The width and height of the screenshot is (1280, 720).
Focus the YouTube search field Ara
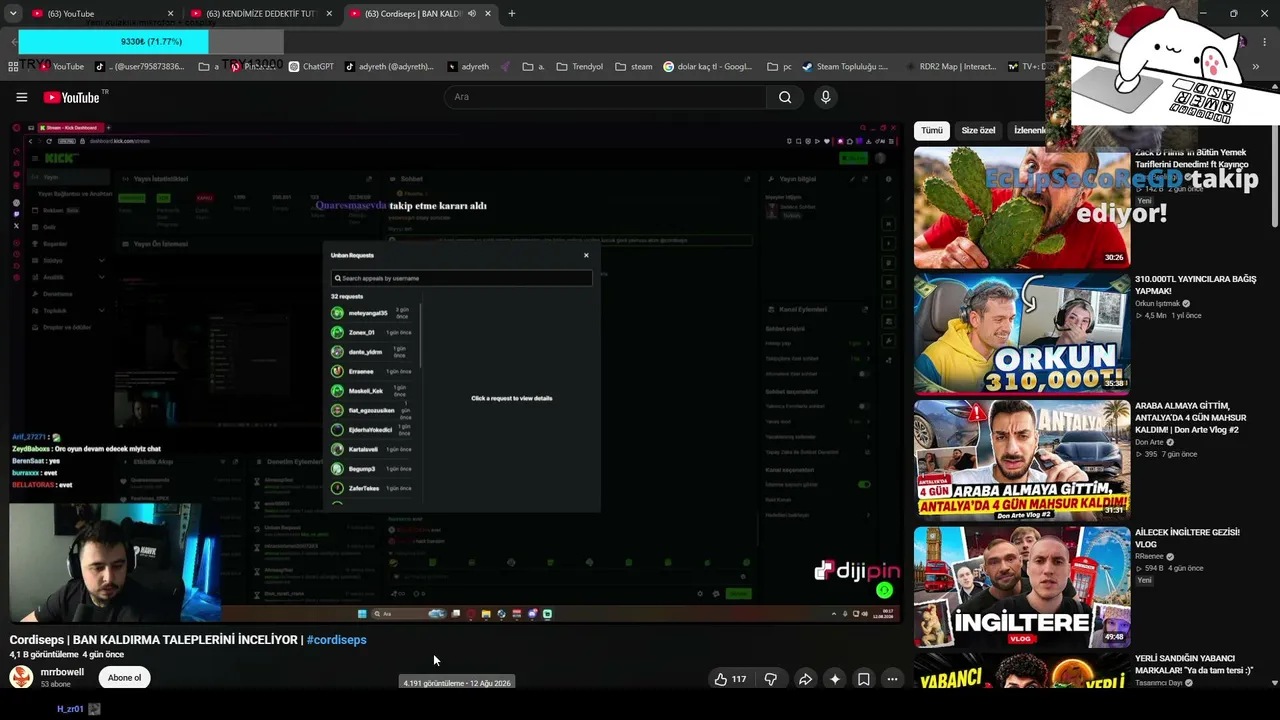coord(605,97)
